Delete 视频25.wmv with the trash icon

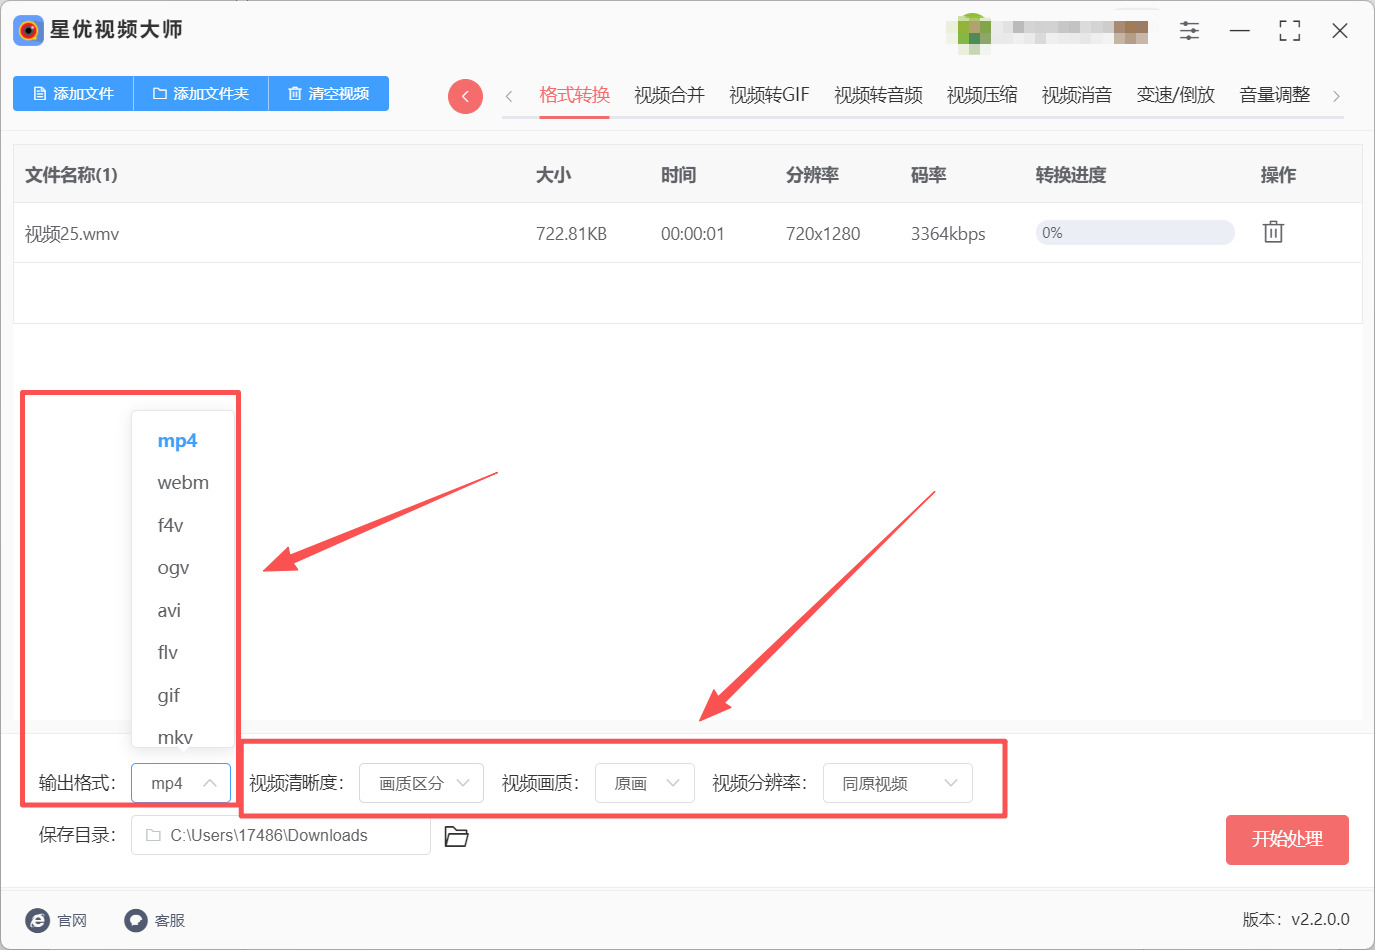click(1273, 232)
